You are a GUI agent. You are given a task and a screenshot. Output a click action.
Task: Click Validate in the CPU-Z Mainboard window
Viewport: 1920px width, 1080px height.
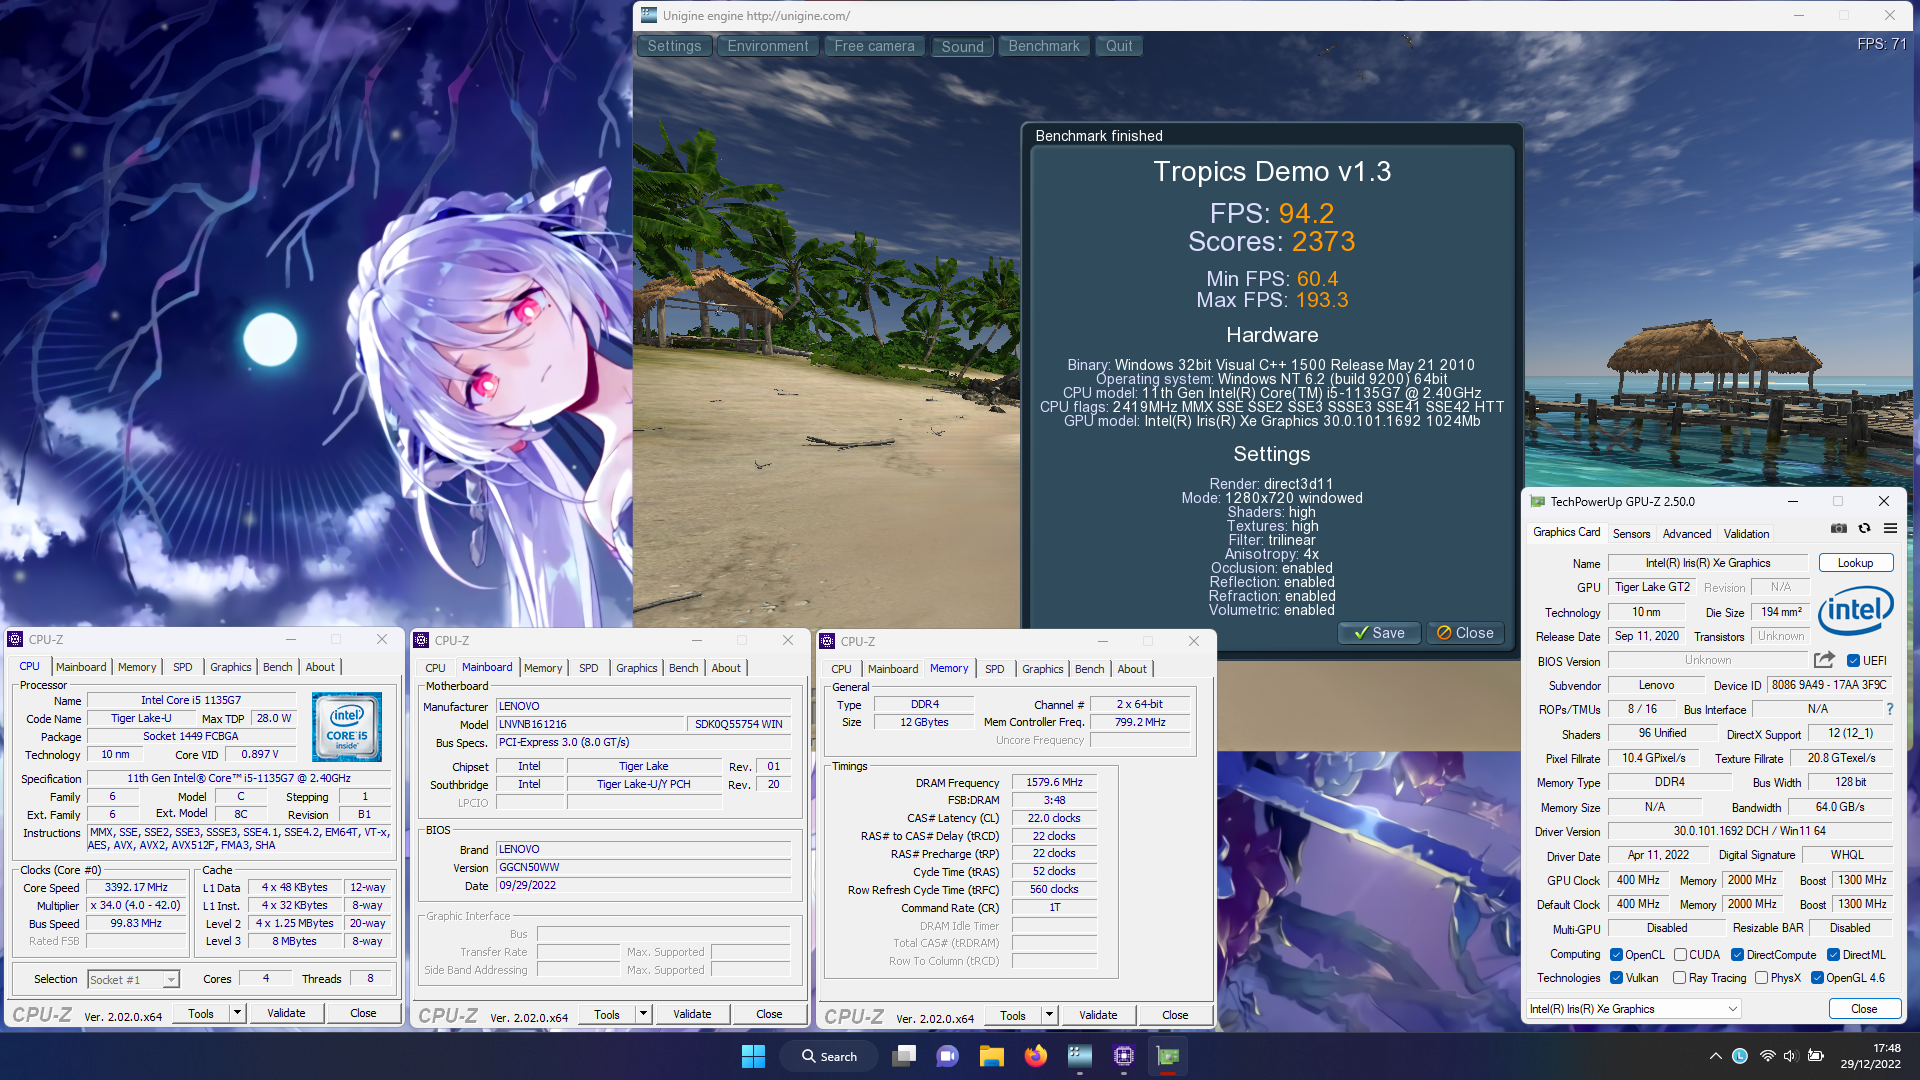[x=692, y=1014]
